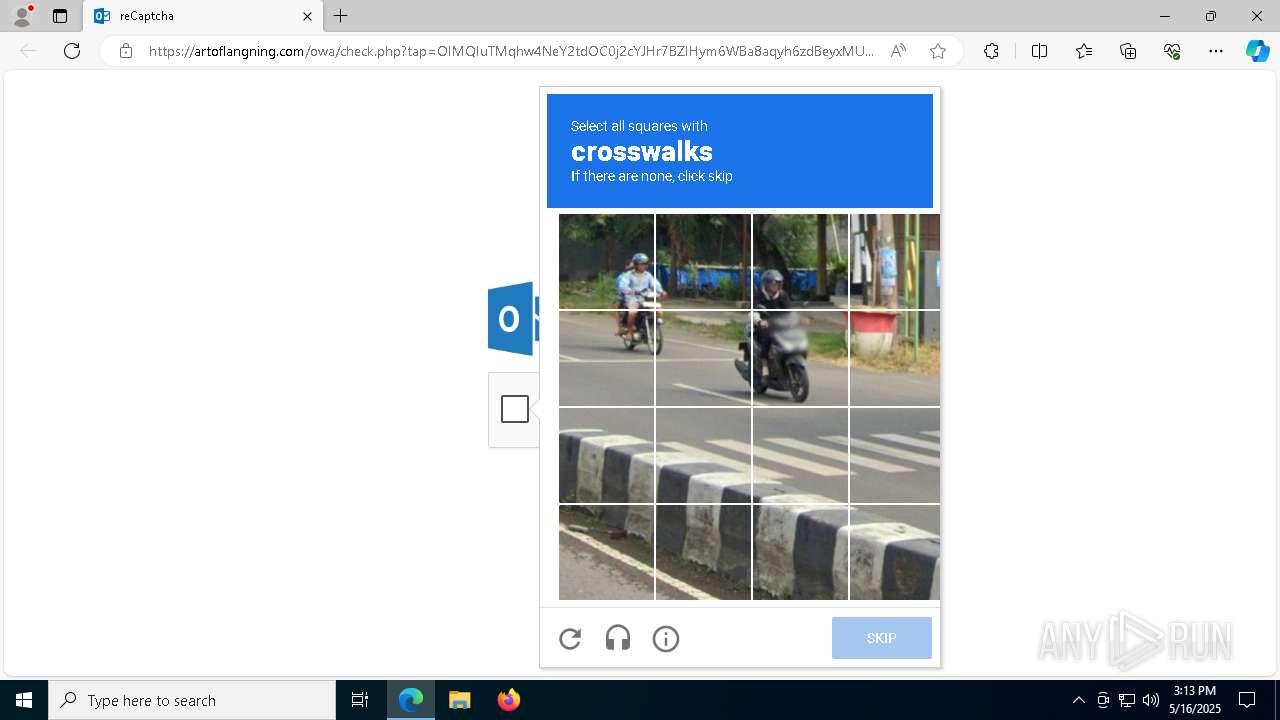
Task: Open the notification center icon
Action: point(1247,700)
